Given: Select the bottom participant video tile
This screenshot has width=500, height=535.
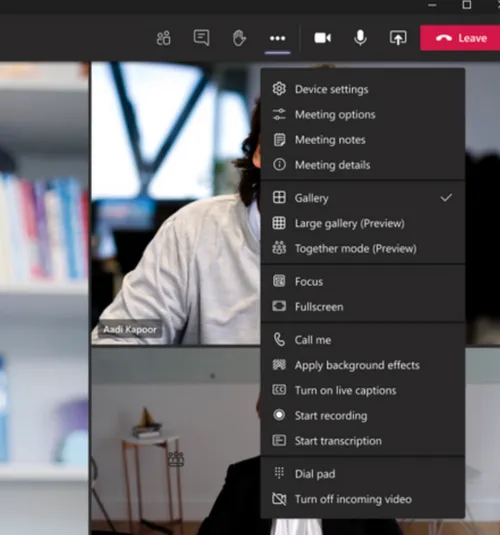Looking at the screenshot, I should coord(175,441).
